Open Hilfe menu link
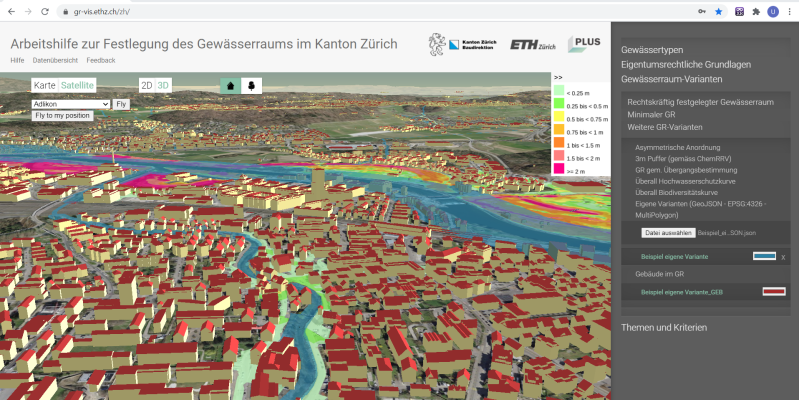800x400 pixels. click(17, 61)
